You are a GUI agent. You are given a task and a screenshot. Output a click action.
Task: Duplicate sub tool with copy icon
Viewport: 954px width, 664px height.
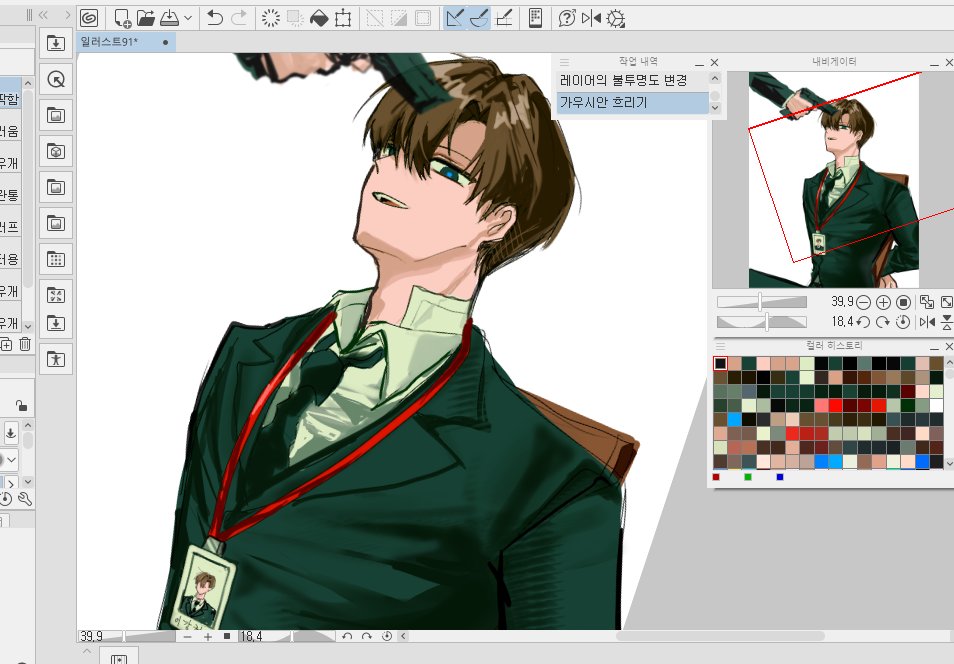(6, 344)
